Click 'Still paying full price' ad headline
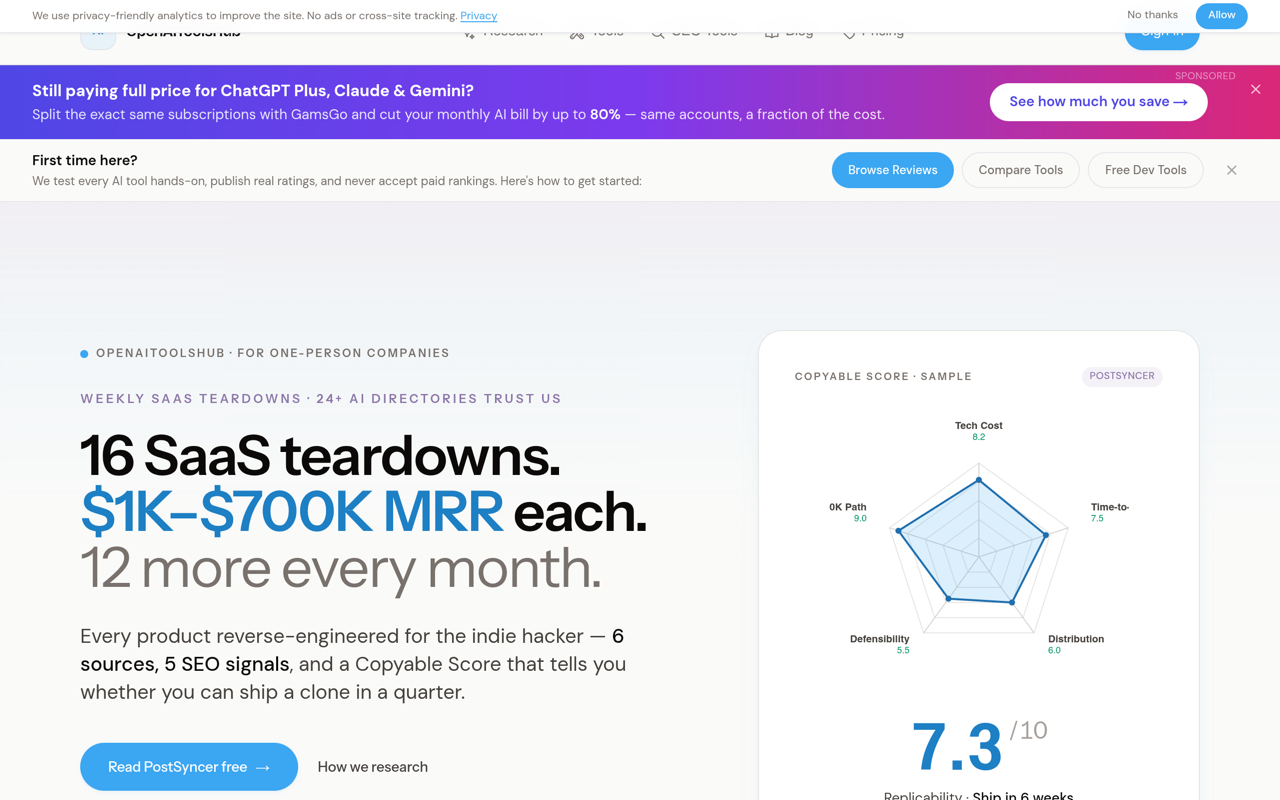 coord(253,90)
